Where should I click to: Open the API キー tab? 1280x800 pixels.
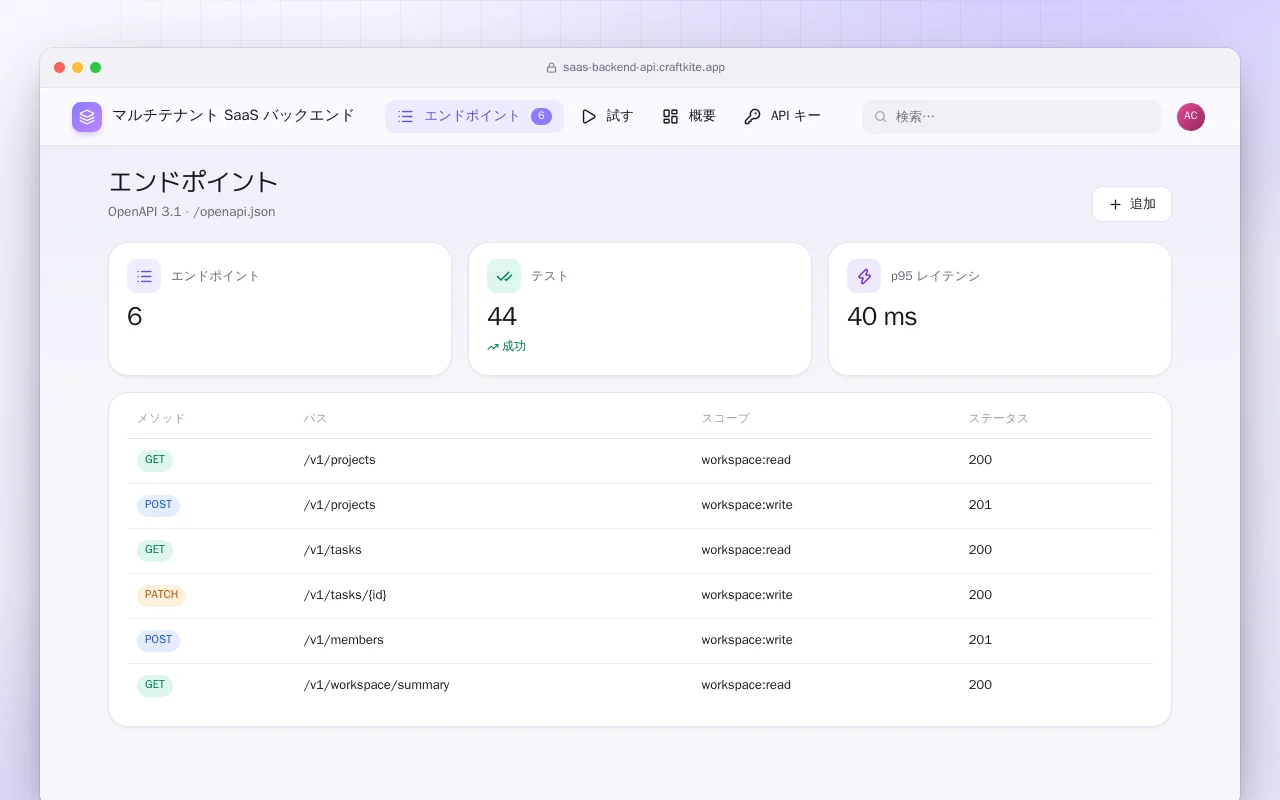pyautogui.click(x=783, y=117)
